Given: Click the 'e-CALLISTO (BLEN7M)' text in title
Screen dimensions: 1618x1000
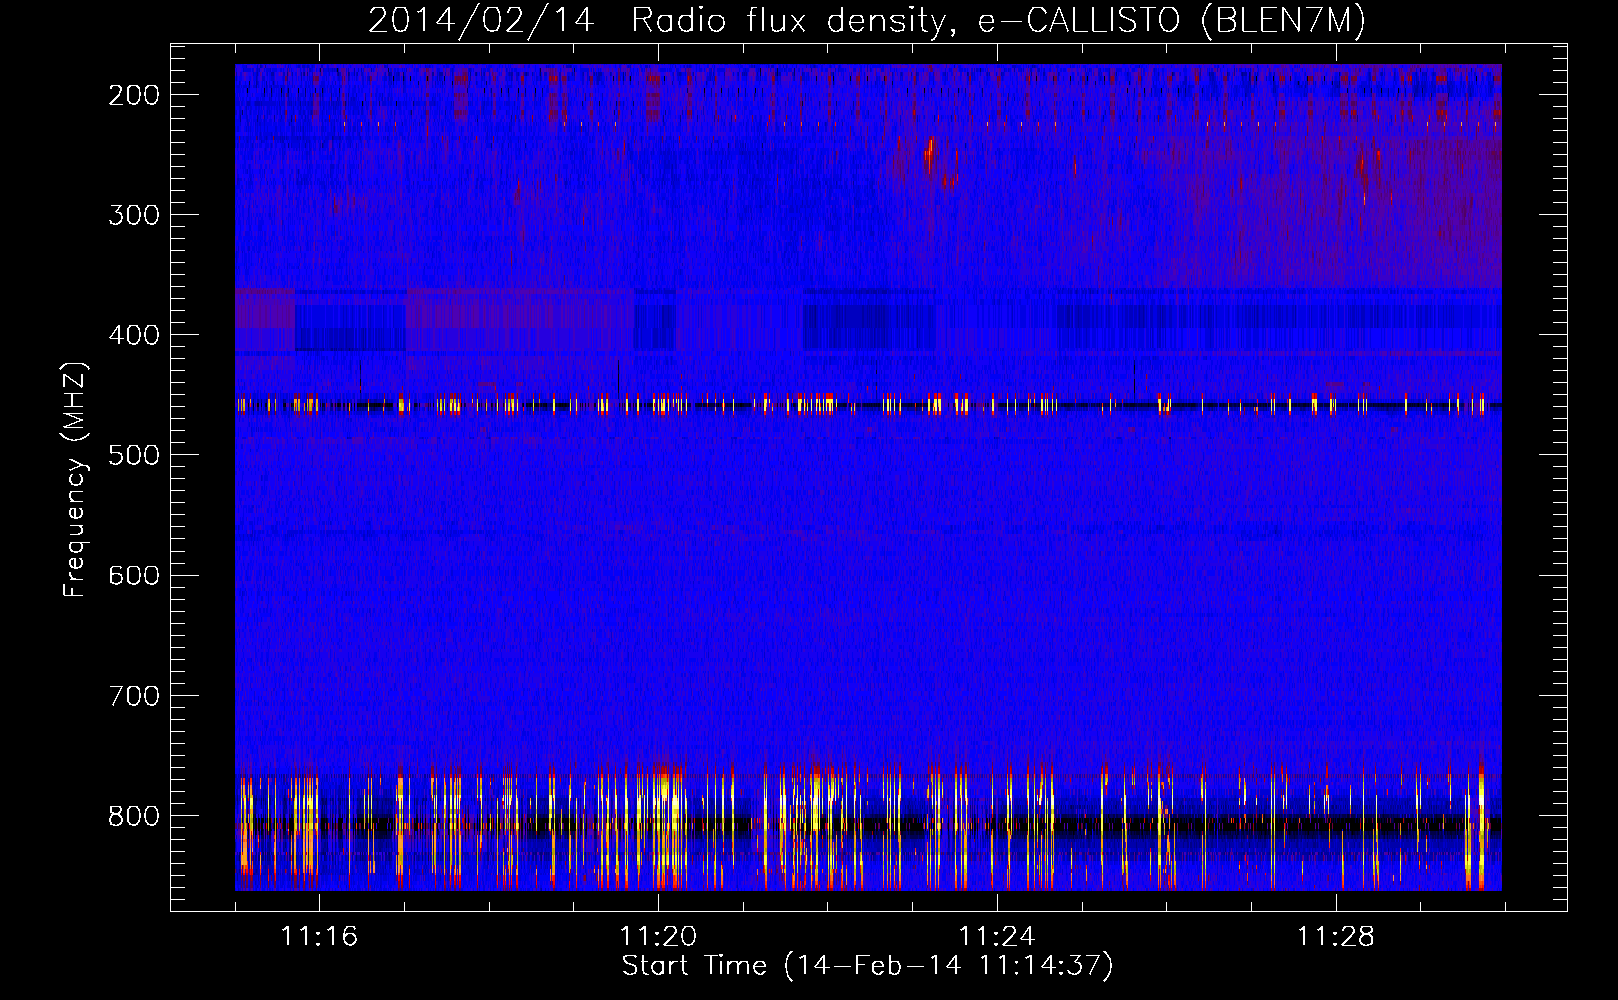Looking at the screenshot, I should 1172,21.
